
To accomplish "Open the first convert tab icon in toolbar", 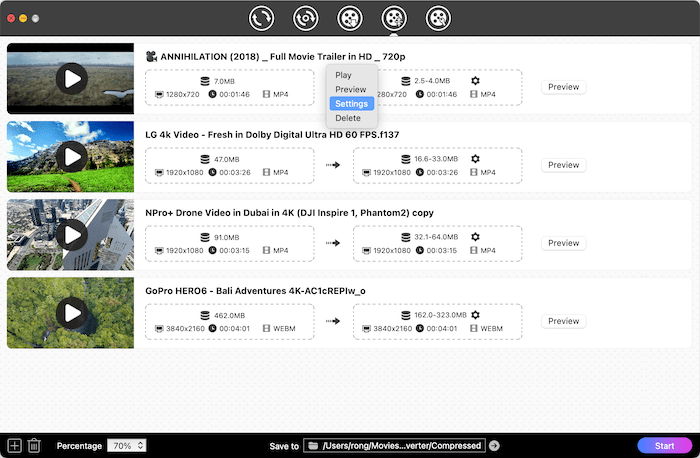I will tap(263, 18).
